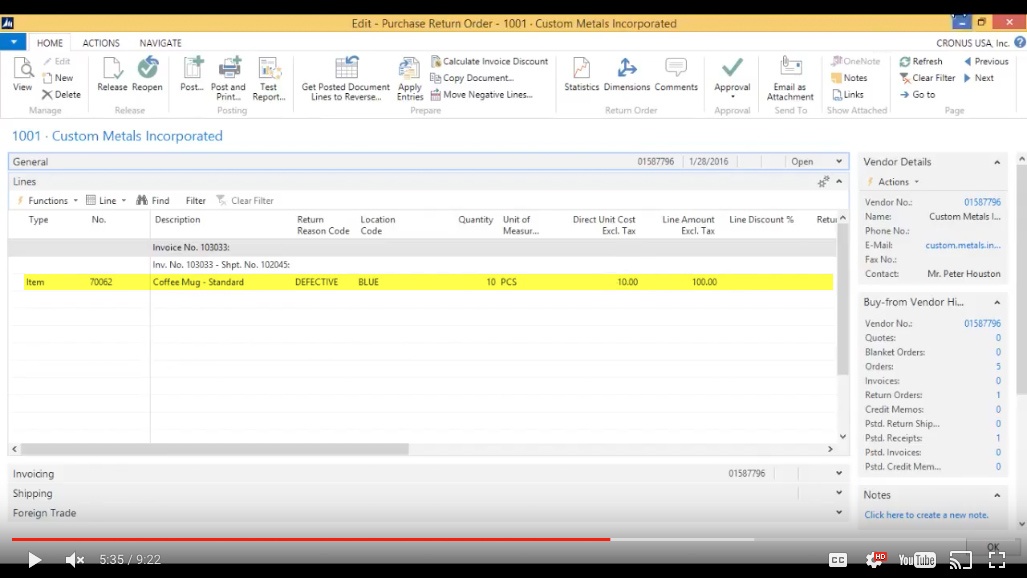Move Negative Lines
This screenshot has width=1027, height=578.
(481, 94)
